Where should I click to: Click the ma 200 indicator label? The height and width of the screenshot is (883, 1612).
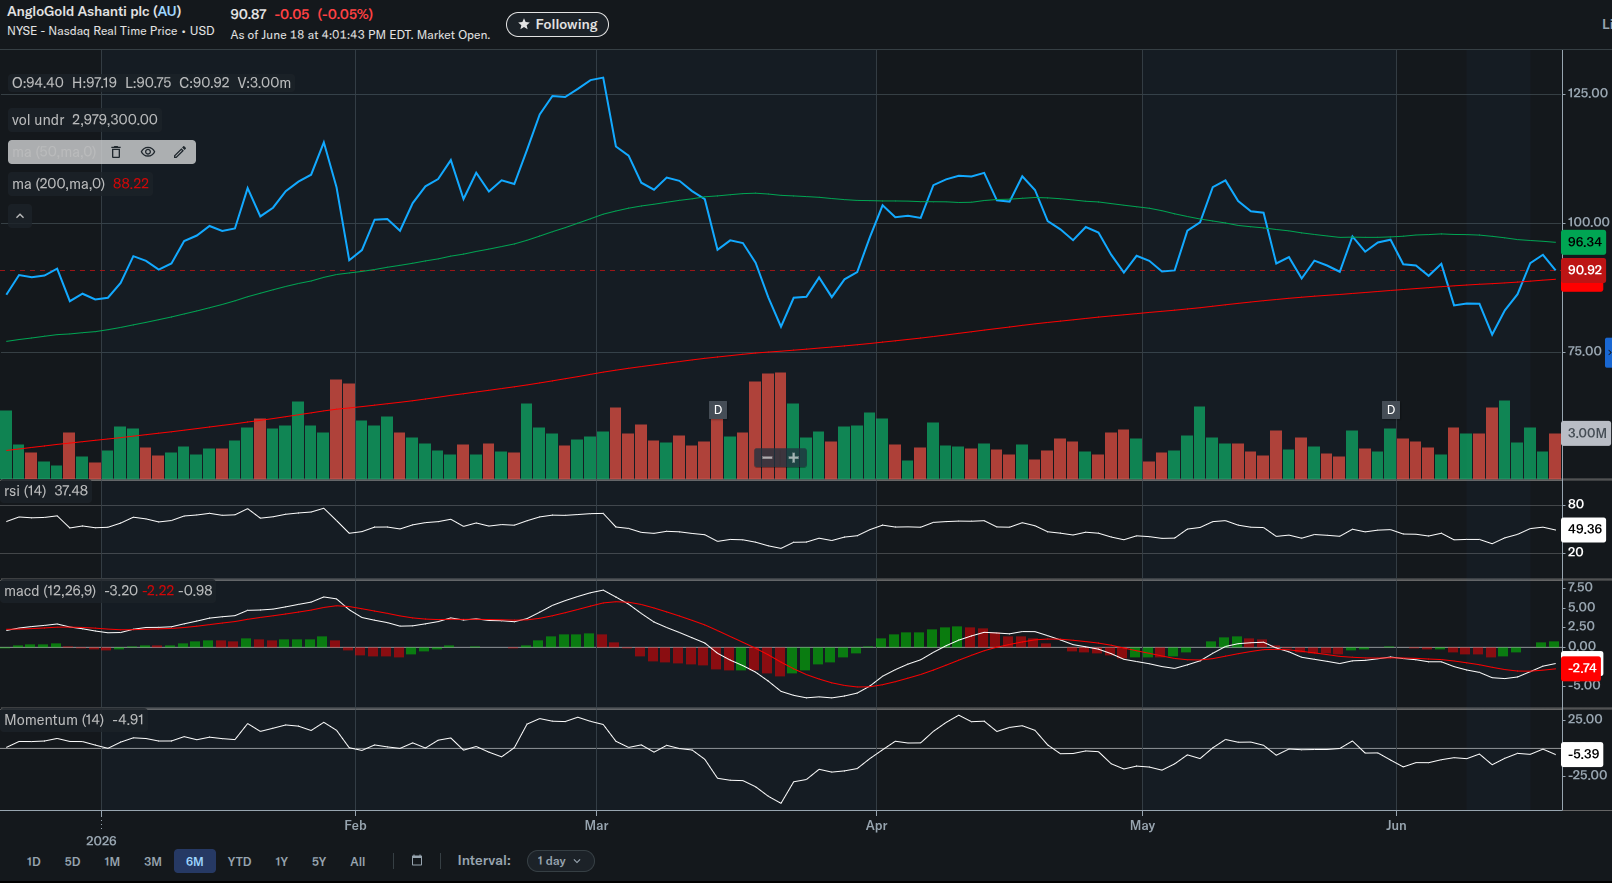click(x=58, y=184)
